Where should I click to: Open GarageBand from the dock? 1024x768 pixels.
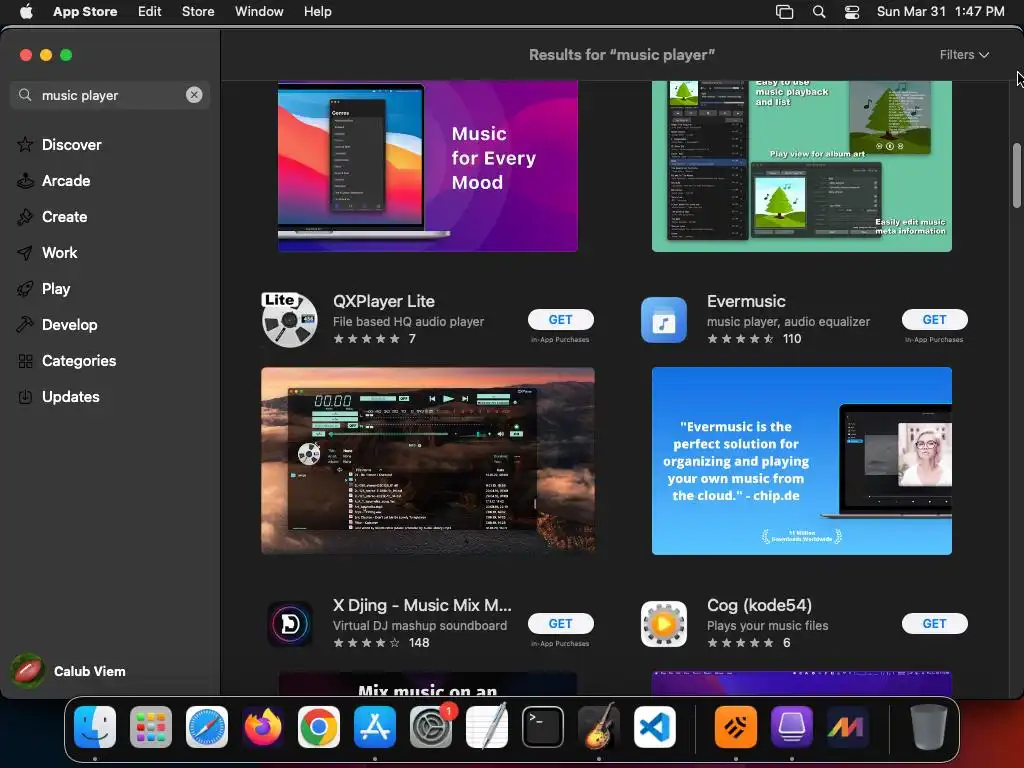pyautogui.click(x=599, y=727)
